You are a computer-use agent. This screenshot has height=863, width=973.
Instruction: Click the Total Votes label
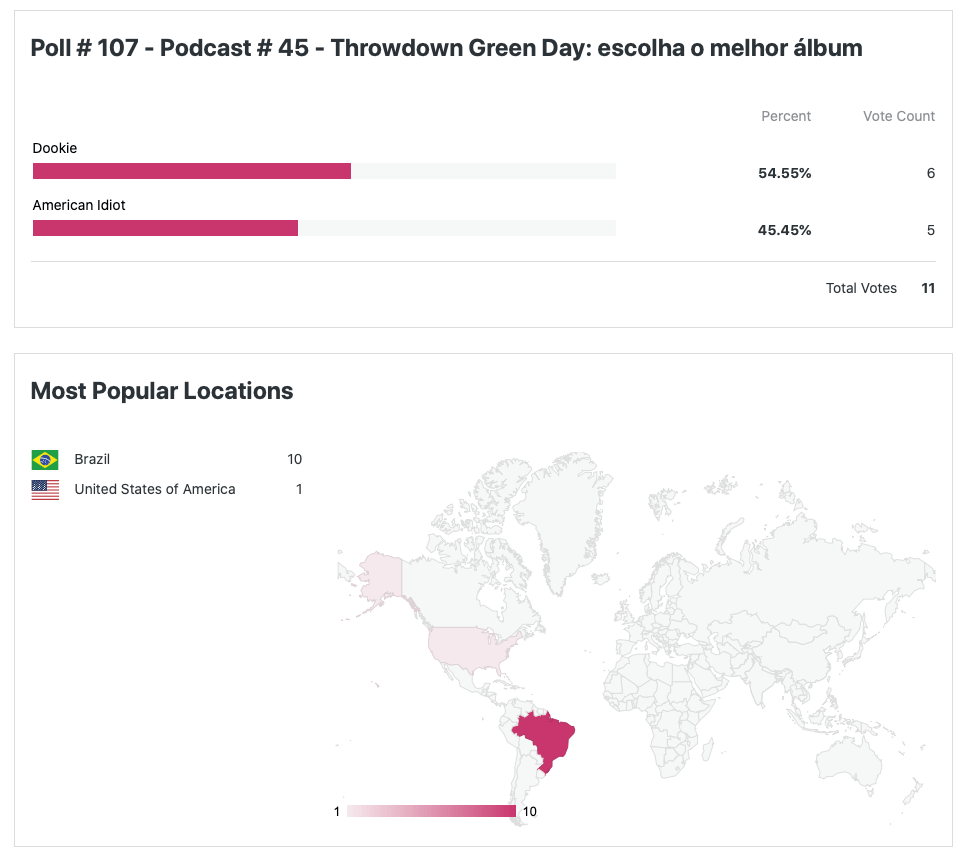pyautogui.click(x=861, y=288)
